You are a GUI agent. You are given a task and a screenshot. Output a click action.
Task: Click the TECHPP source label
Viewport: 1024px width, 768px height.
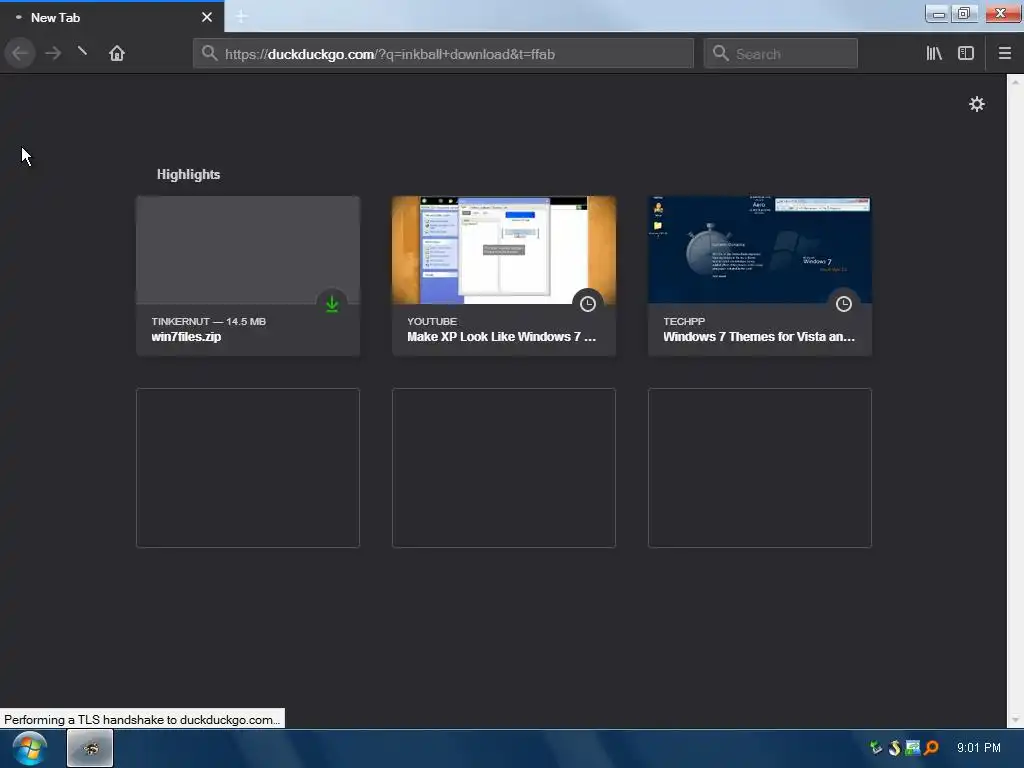[x=684, y=321]
